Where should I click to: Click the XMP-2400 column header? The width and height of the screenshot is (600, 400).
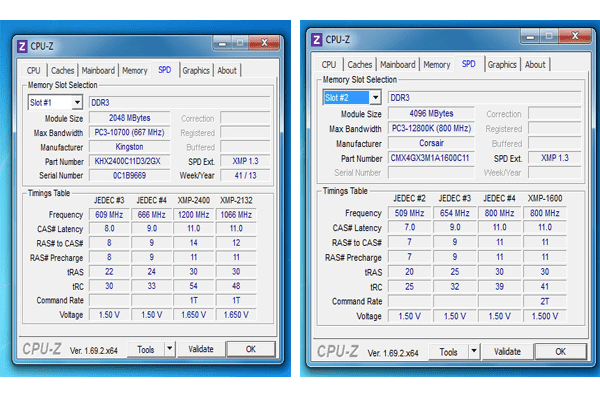(194, 200)
